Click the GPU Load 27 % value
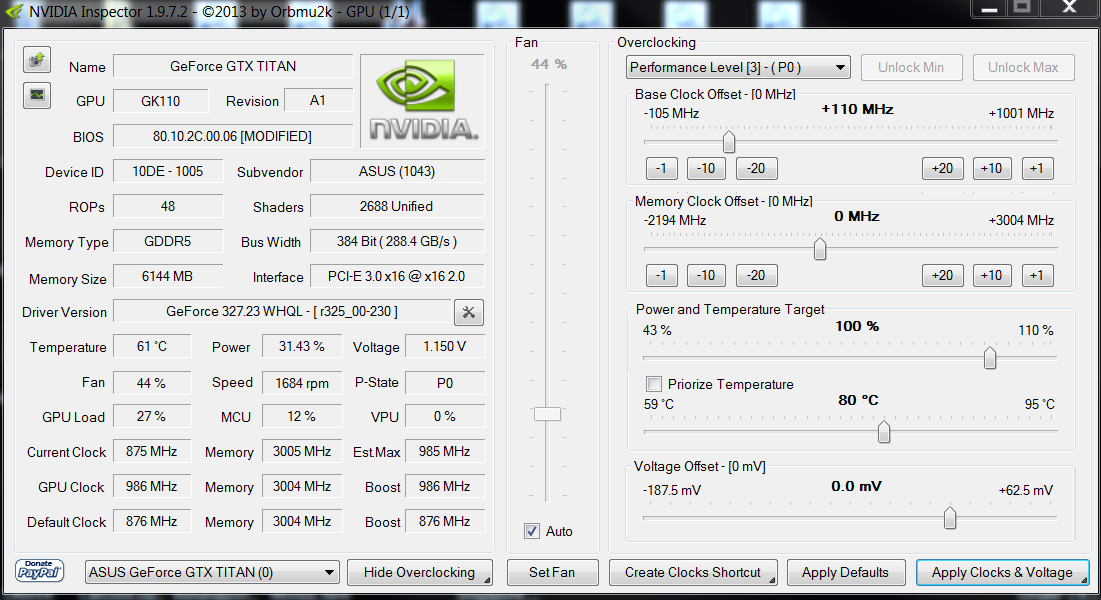The width and height of the screenshot is (1101, 600). click(x=152, y=416)
